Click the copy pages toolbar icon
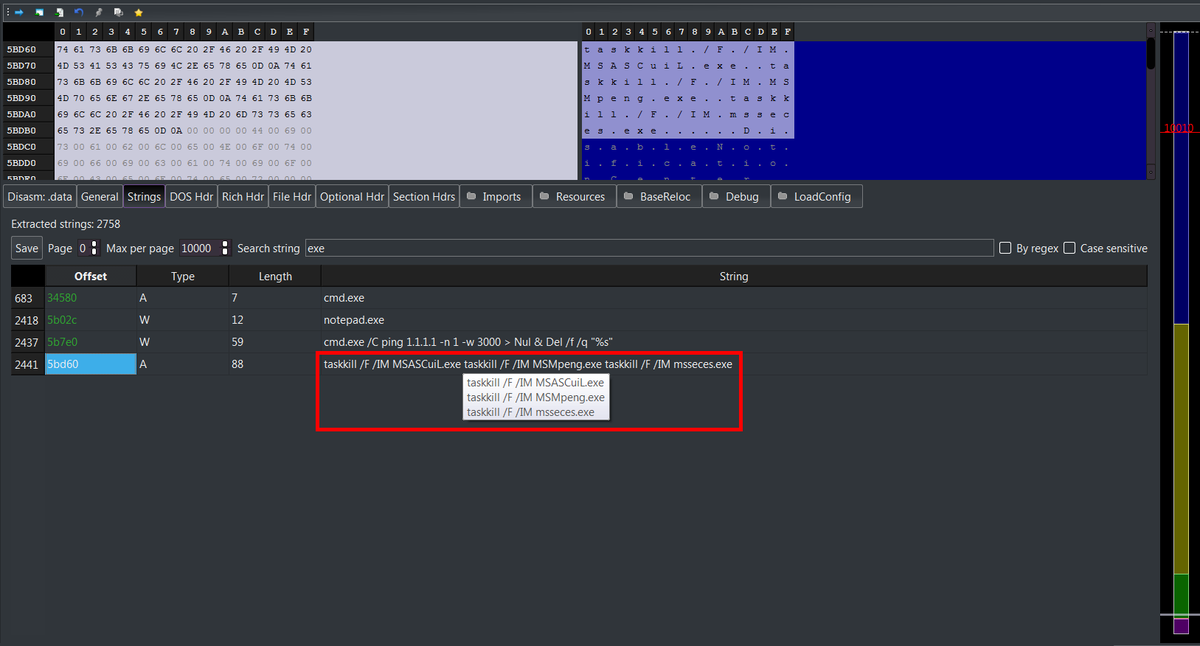Viewport: 1200px width, 646px height. click(118, 12)
